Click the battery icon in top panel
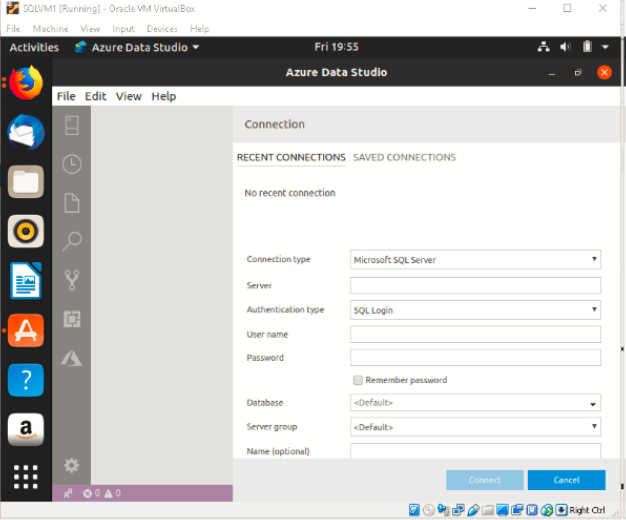This screenshot has width=626, height=520. tap(587, 47)
